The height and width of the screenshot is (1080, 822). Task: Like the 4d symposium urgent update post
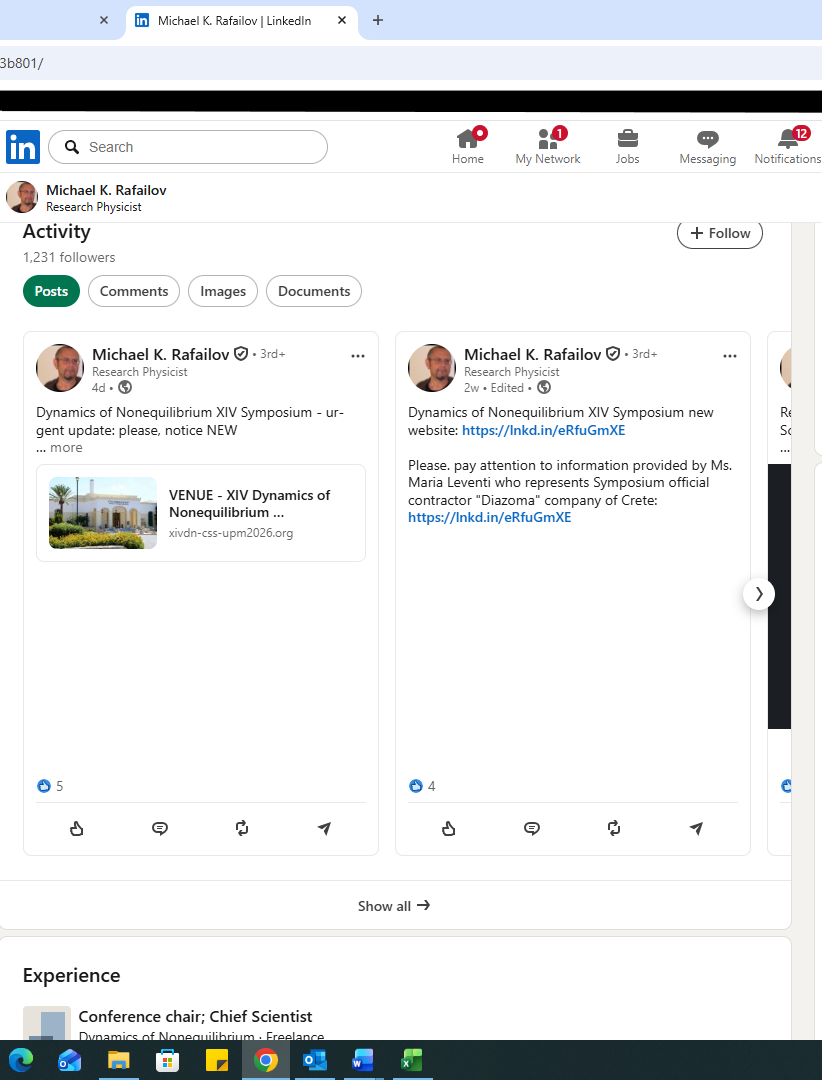[x=76, y=829]
